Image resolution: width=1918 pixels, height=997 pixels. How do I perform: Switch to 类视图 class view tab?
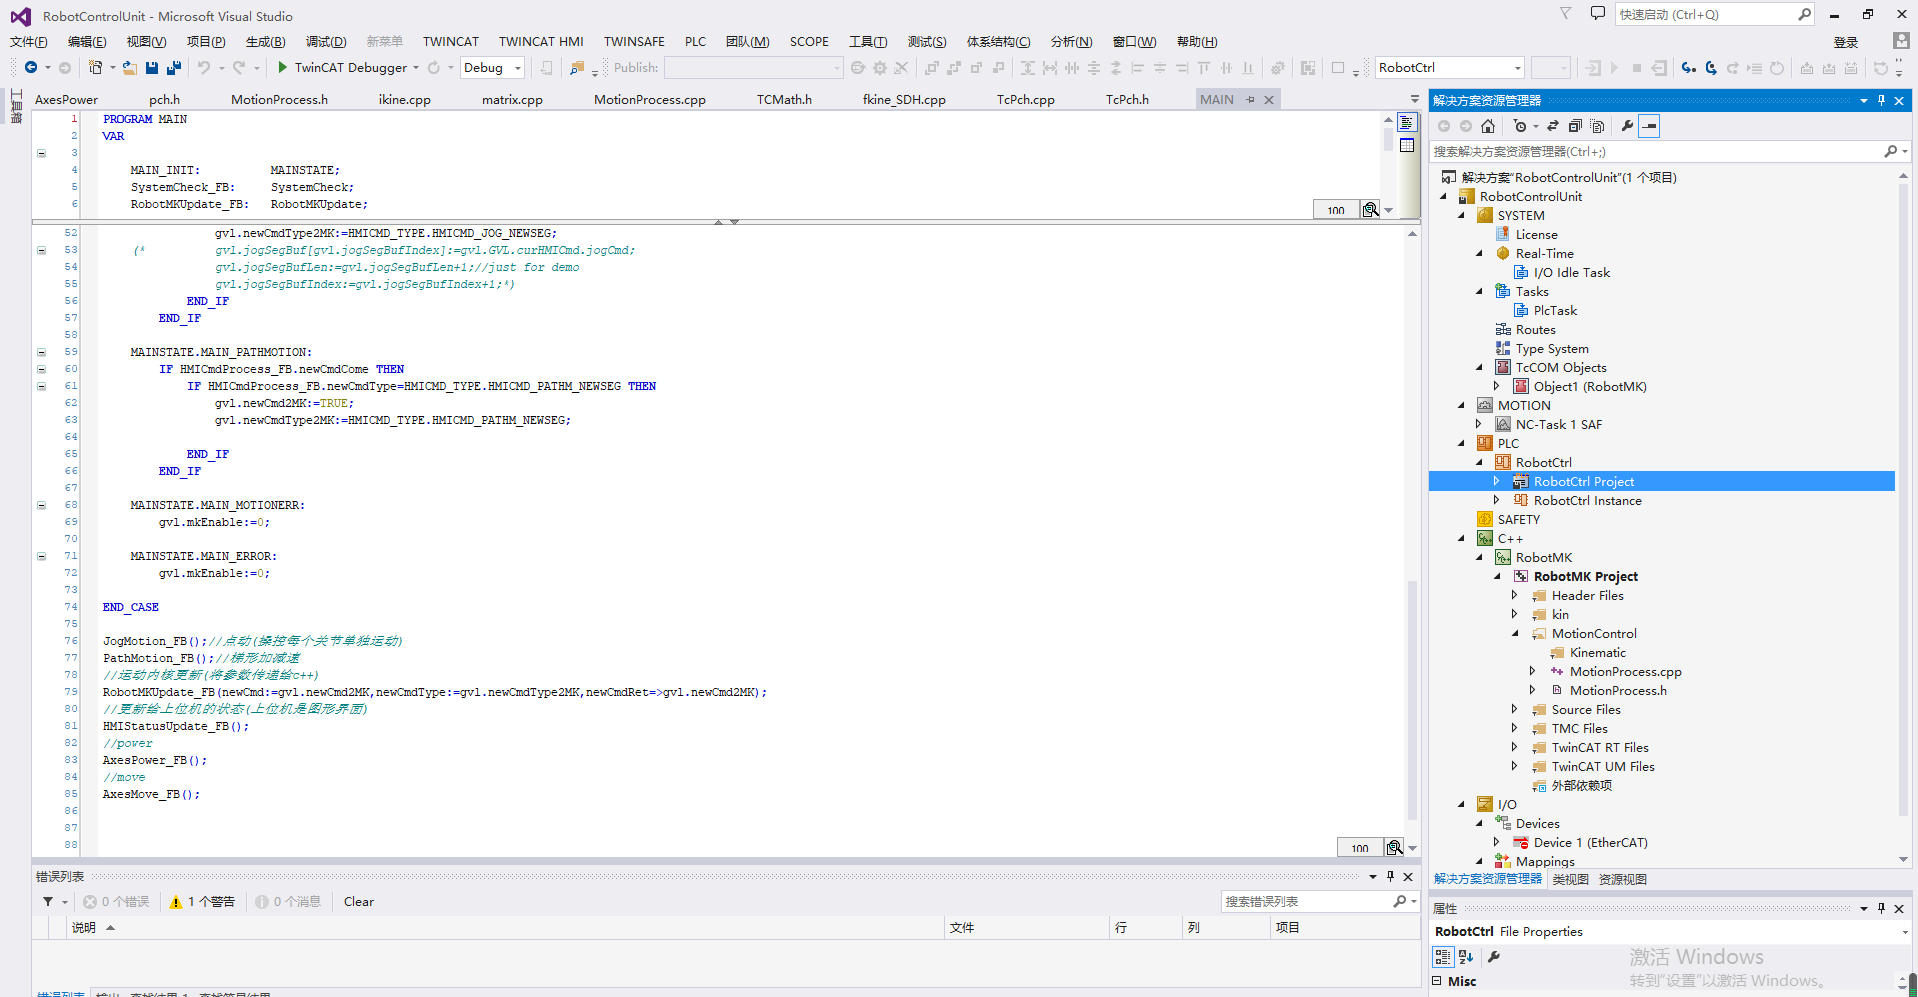[1570, 879]
